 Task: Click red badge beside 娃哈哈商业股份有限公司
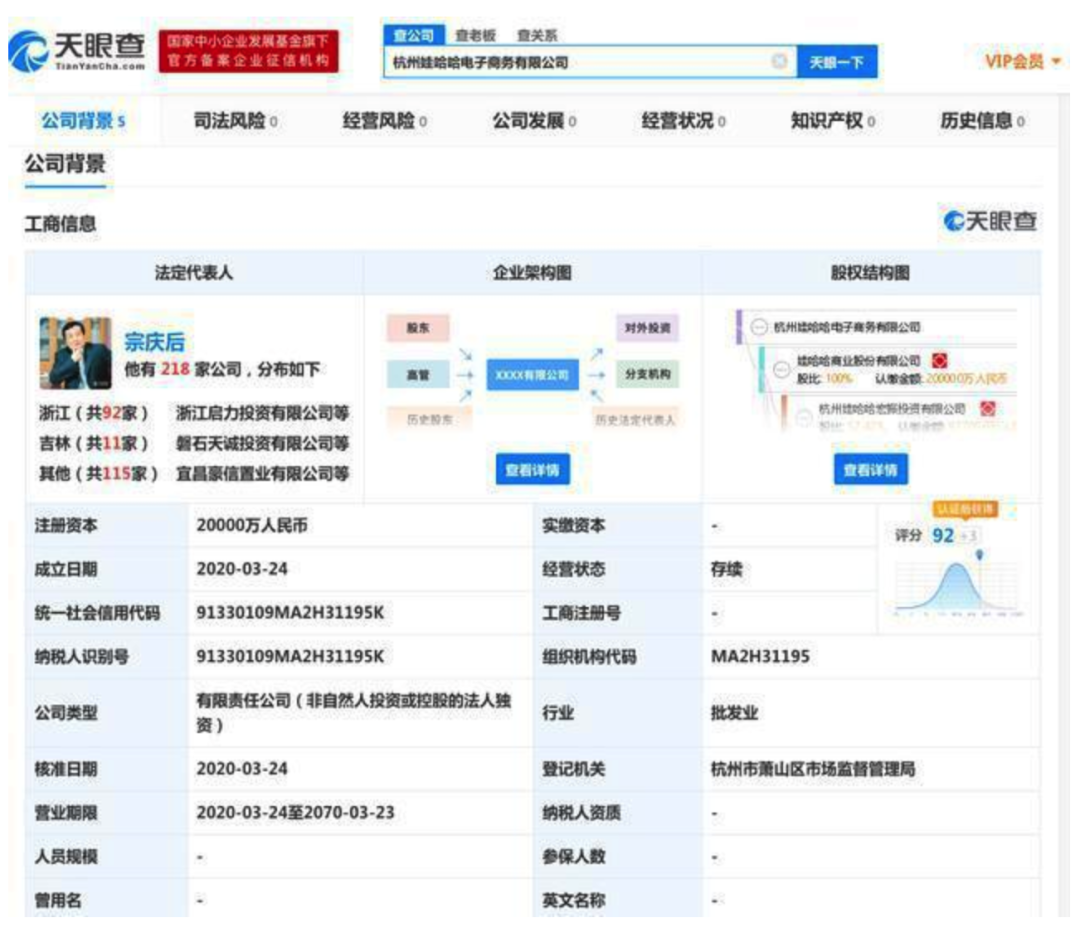(x=940, y=360)
